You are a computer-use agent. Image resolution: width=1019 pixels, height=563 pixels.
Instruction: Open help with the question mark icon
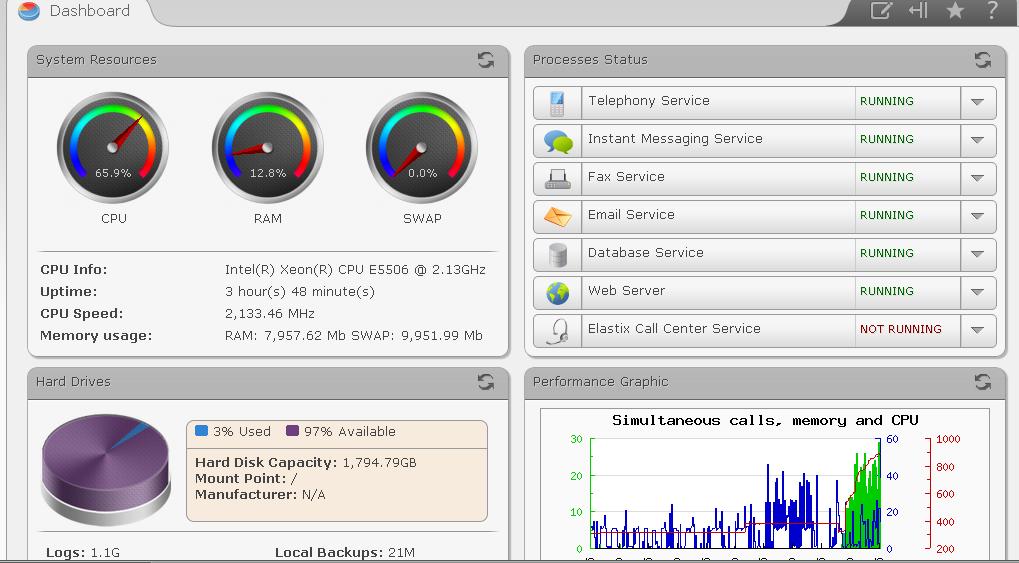point(992,11)
